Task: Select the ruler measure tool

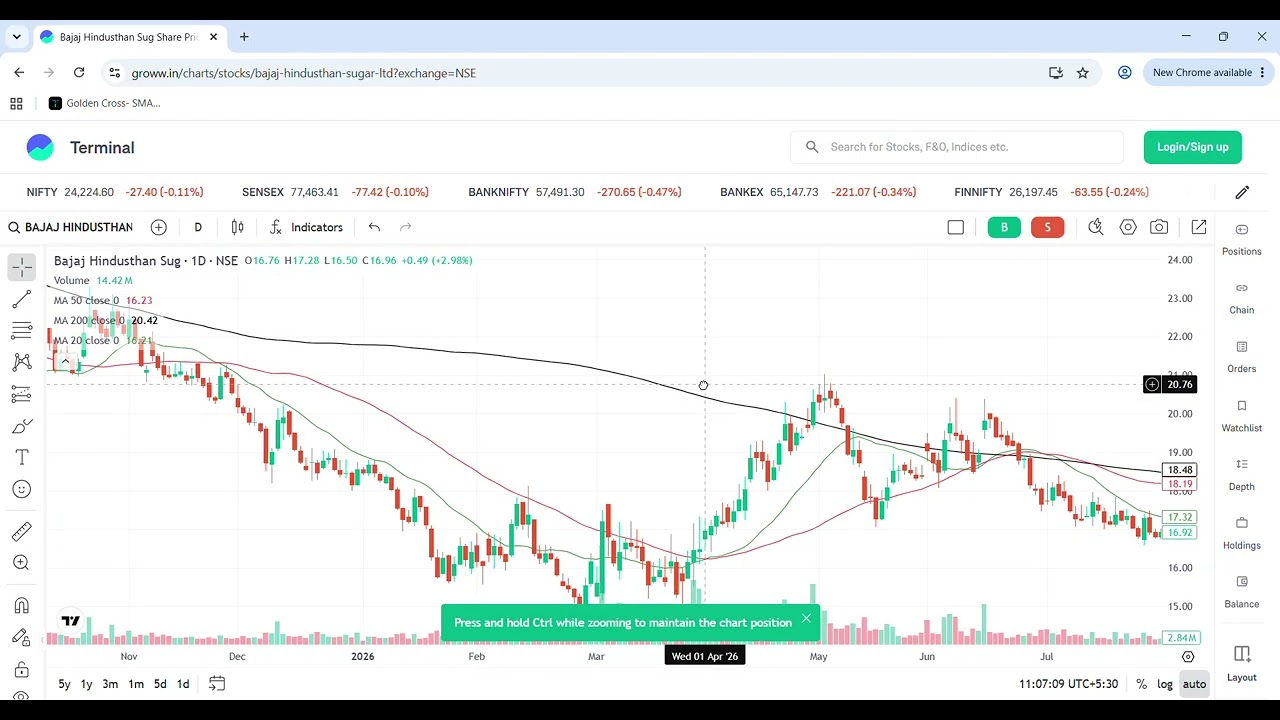Action: (21, 531)
